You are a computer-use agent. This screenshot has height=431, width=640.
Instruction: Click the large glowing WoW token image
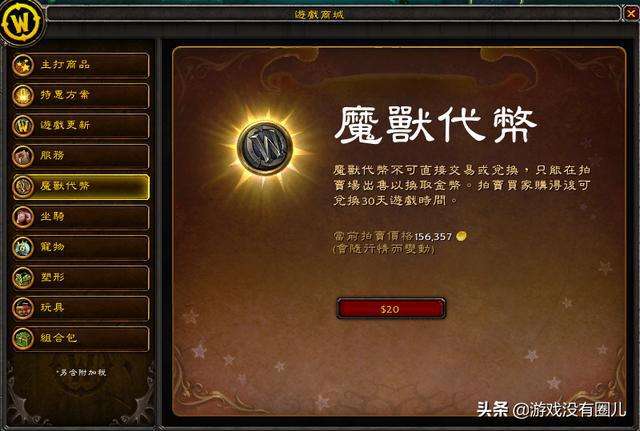(x=265, y=148)
